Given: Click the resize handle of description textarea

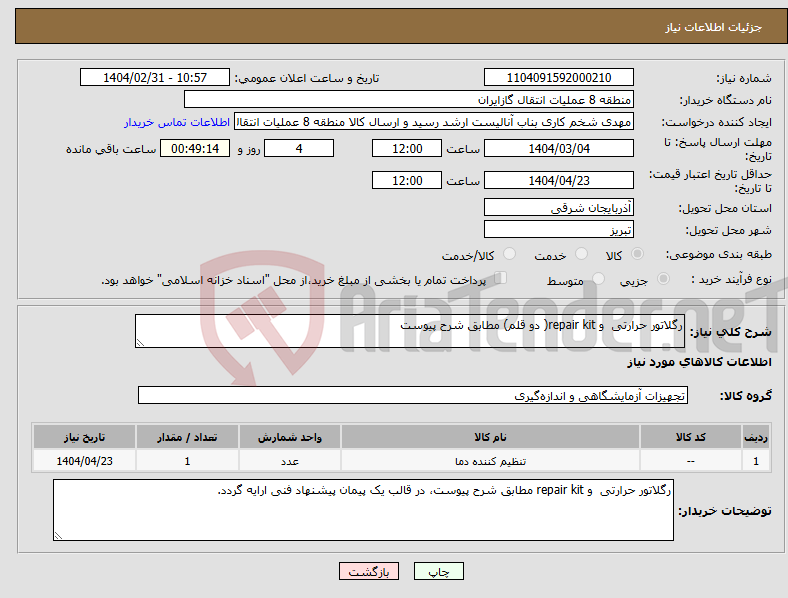Looking at the screenshot, I should coord(140,343).
